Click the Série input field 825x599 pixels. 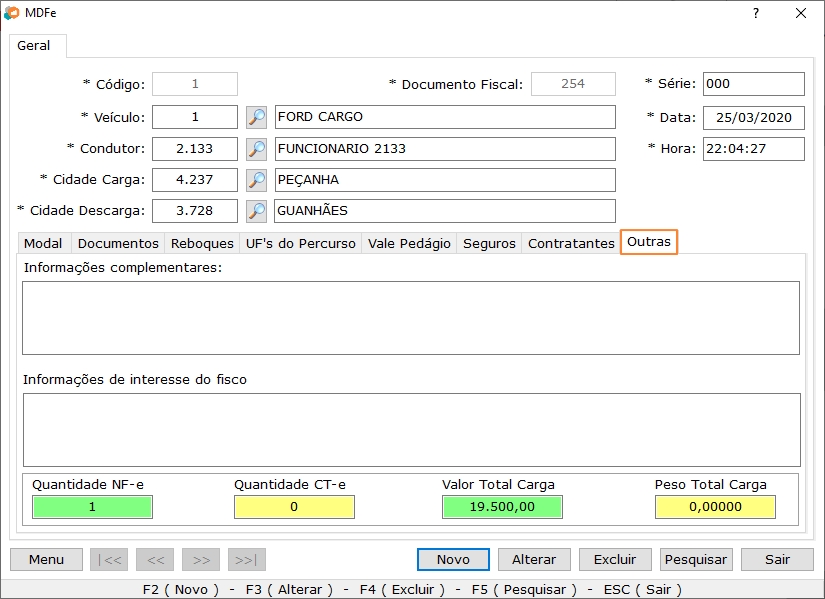tap(753, 84)
